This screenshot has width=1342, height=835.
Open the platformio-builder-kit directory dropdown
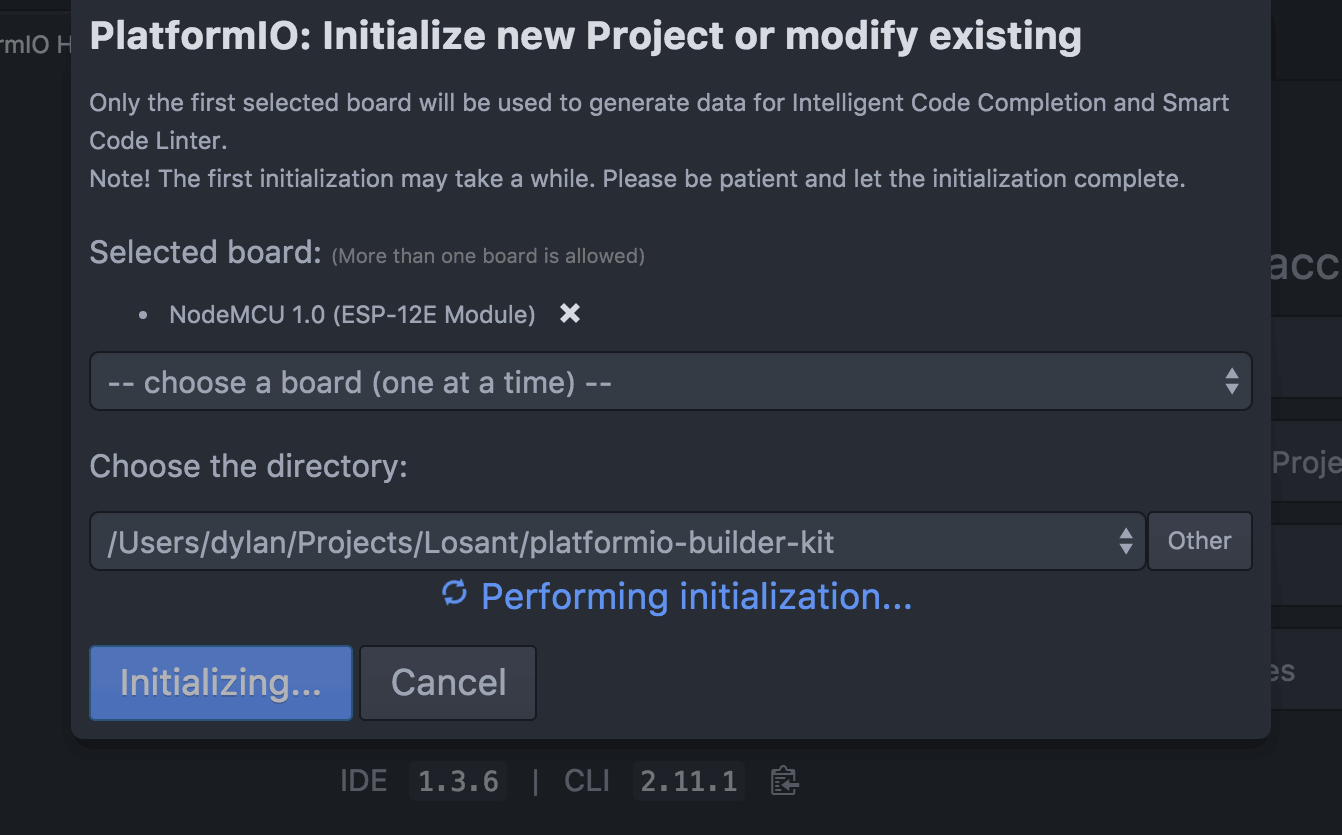[615, 541]
